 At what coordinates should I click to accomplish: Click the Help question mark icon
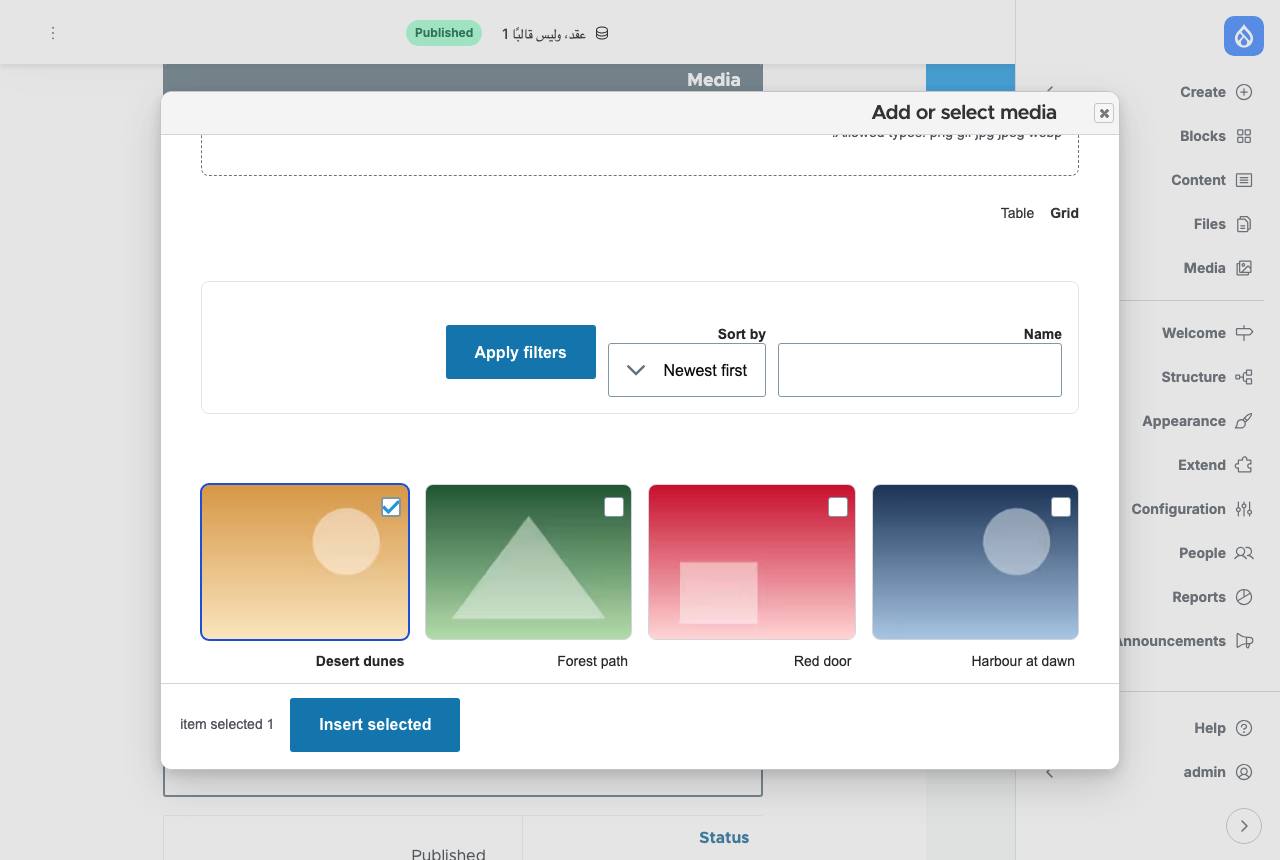point(1244,728)
